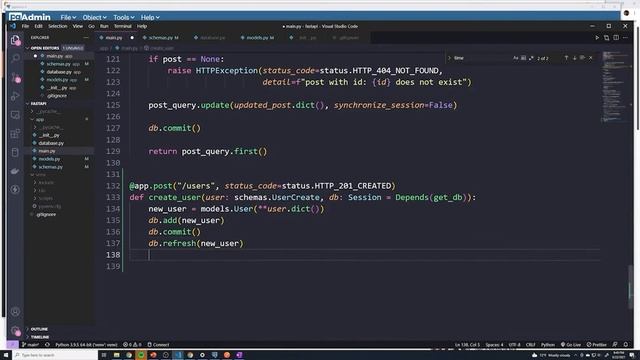Screen dimensions: 640x360
Task: Open main.py in Open Editors list
Action: tap(59, 56)
